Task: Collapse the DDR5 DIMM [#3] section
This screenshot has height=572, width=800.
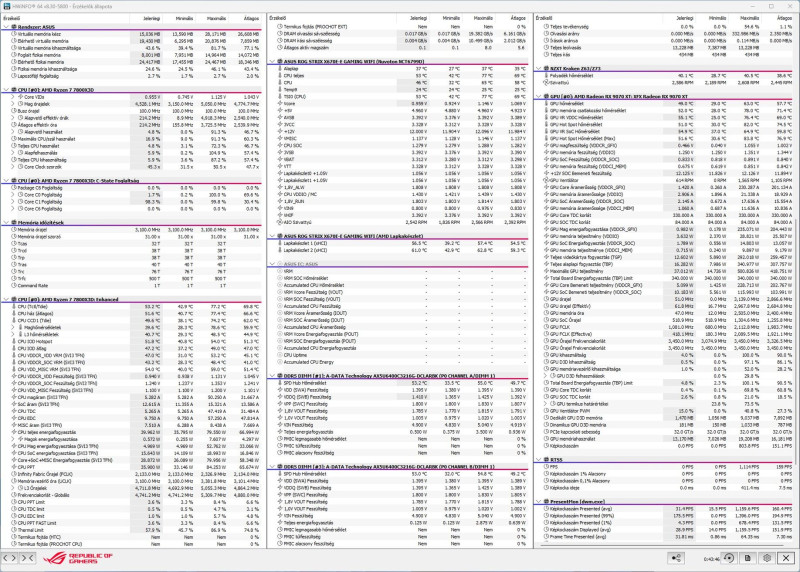Action: coord(272,467)
